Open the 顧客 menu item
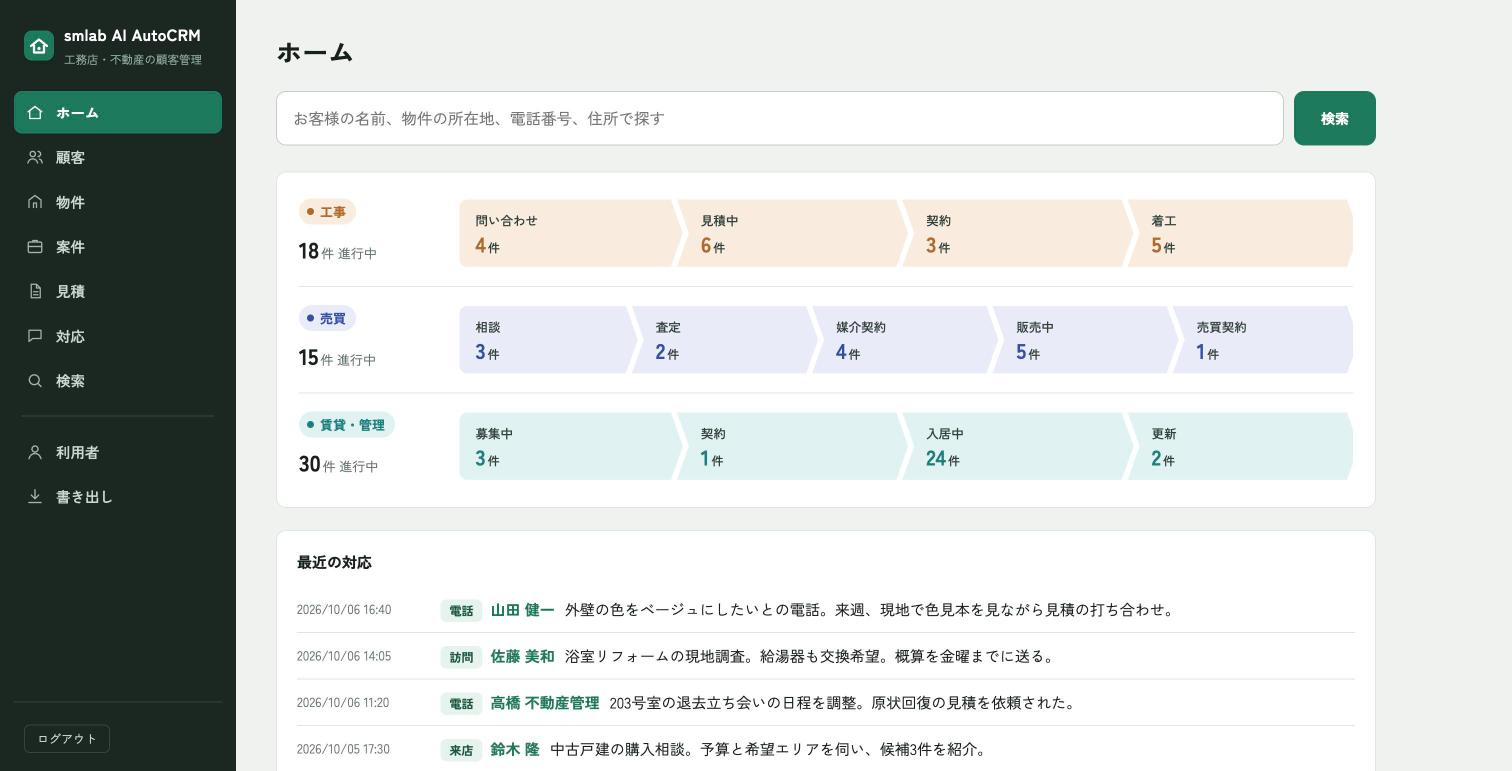This screenshot has width=1512, height=771. pos(118,158)
